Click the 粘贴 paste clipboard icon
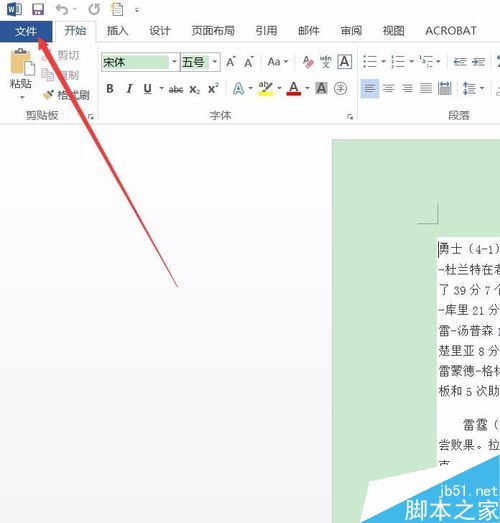 click(x=22, y=62)
